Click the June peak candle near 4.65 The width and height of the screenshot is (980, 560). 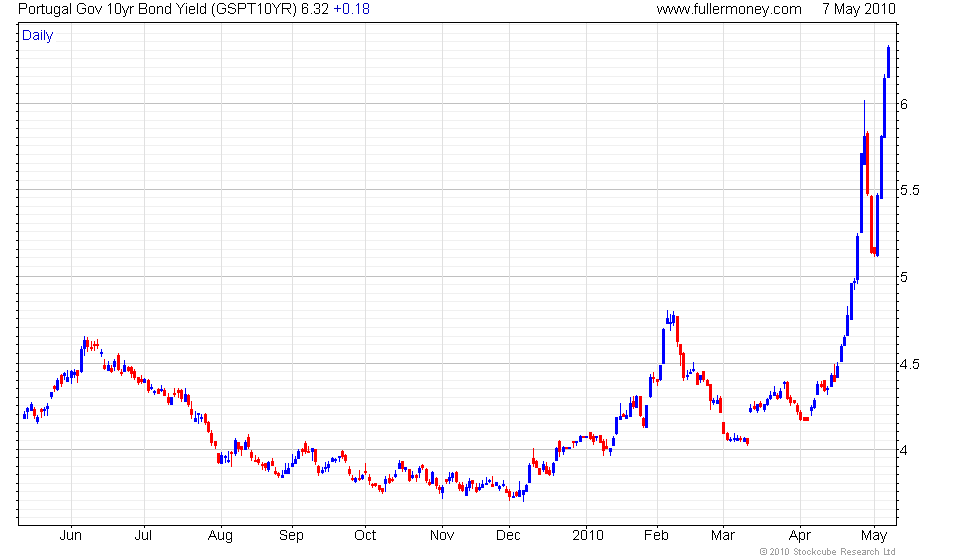[86, 344]
